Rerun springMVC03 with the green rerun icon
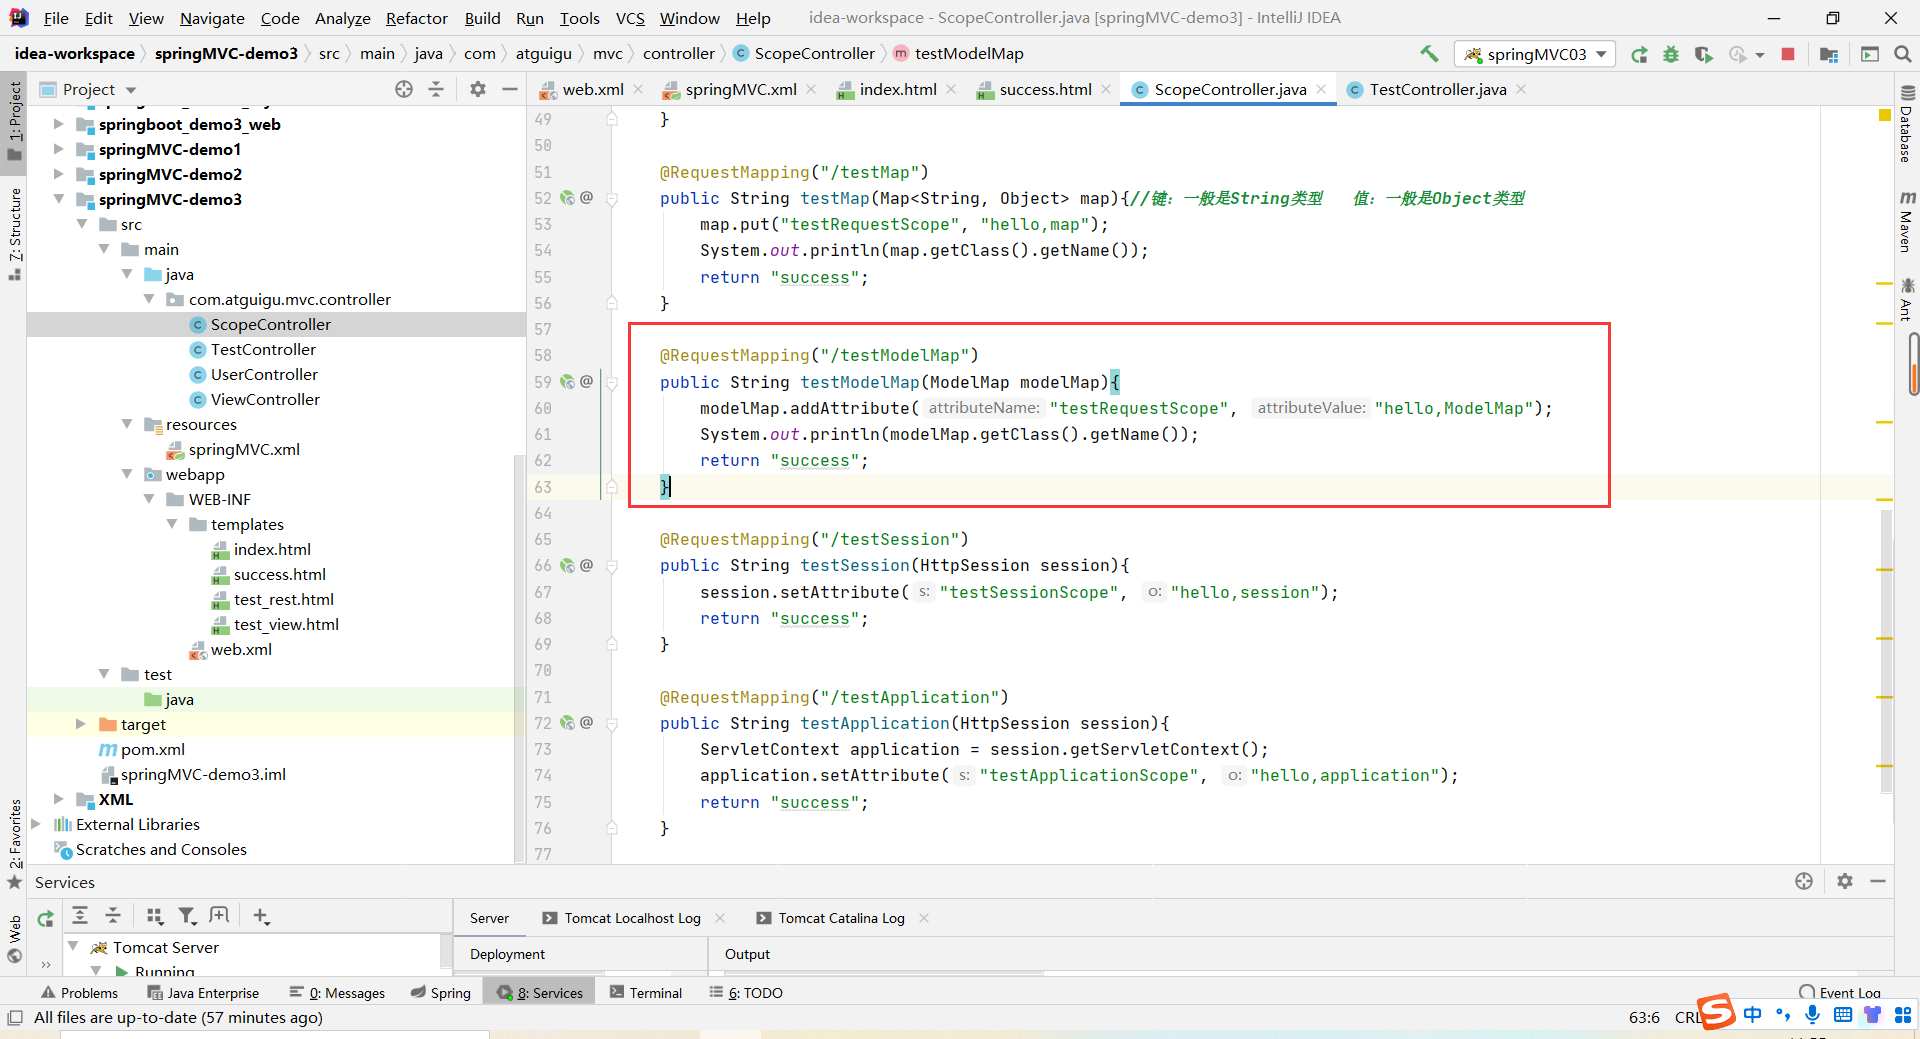The width and height of the screenshot is (1920, 1039). (1639, 54)
